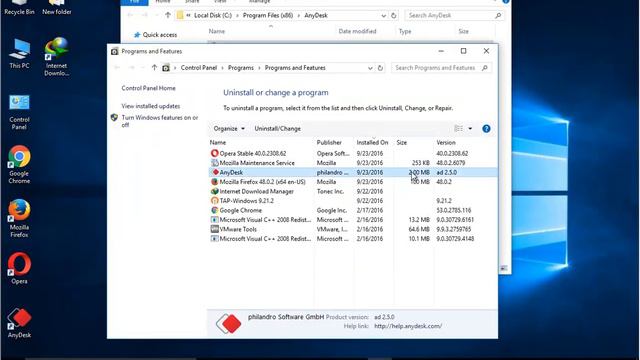Click the shield icon beside Windows features
Viewport: 640px width, 360px height.
114,118
